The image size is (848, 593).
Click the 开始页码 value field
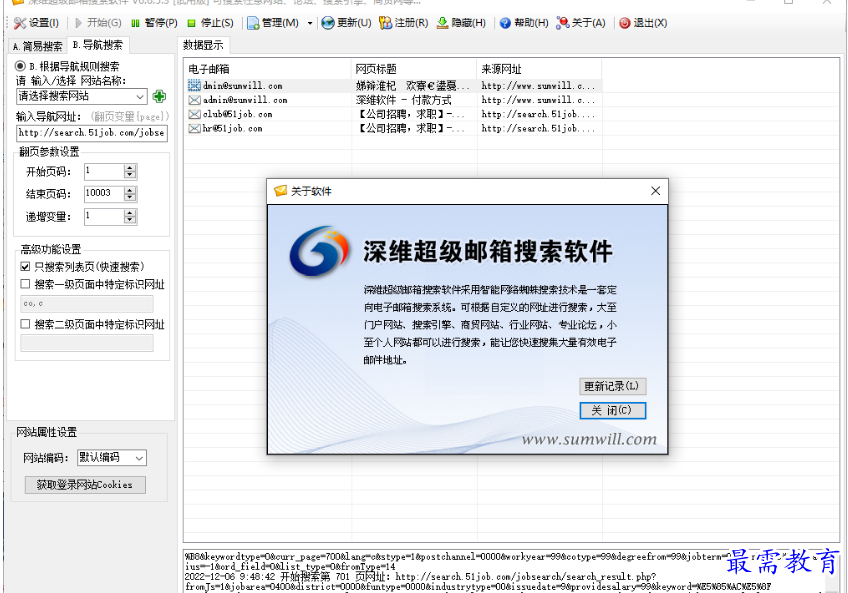pos(104,172)
